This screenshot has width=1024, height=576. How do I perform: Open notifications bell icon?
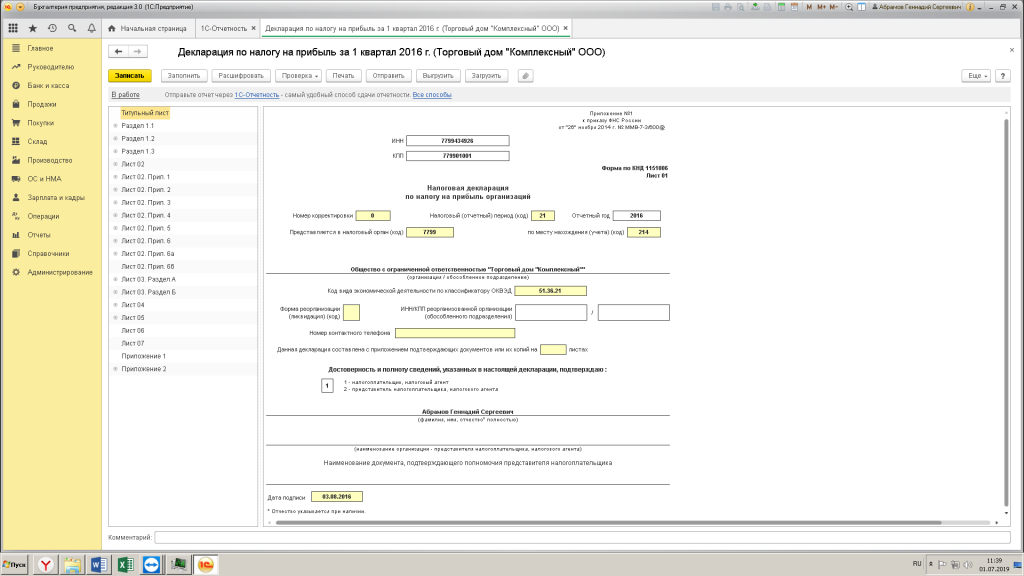pyautogui.click(x=92, y=28)
